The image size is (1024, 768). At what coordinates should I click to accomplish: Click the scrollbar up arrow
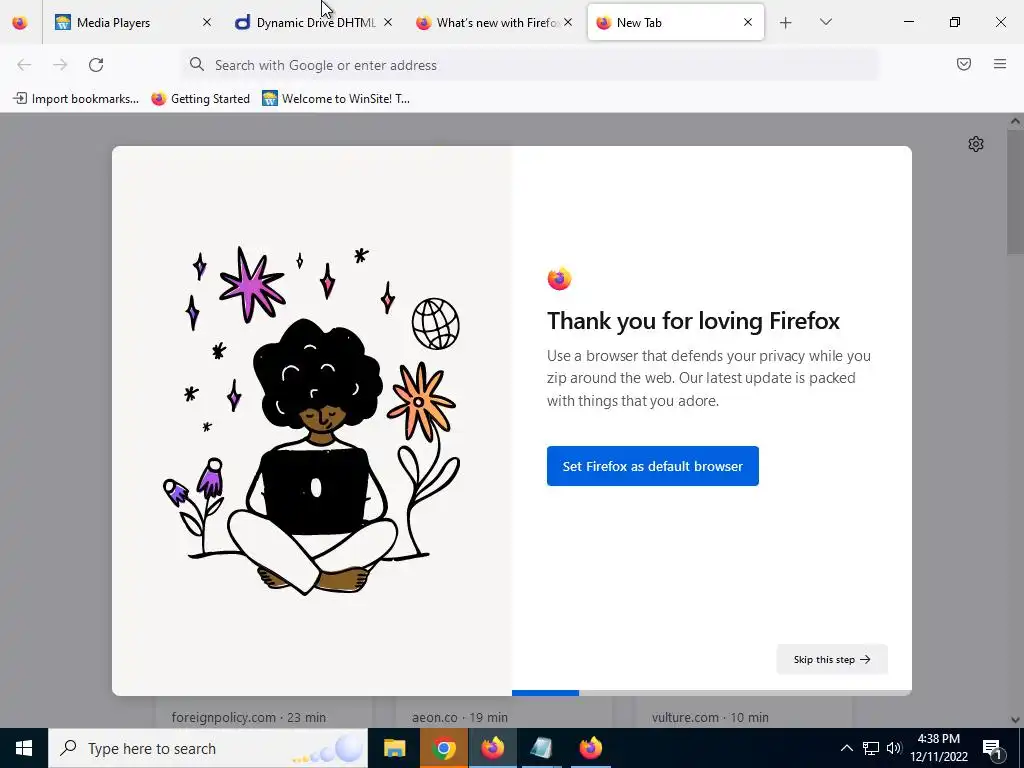click(1015, 121)
